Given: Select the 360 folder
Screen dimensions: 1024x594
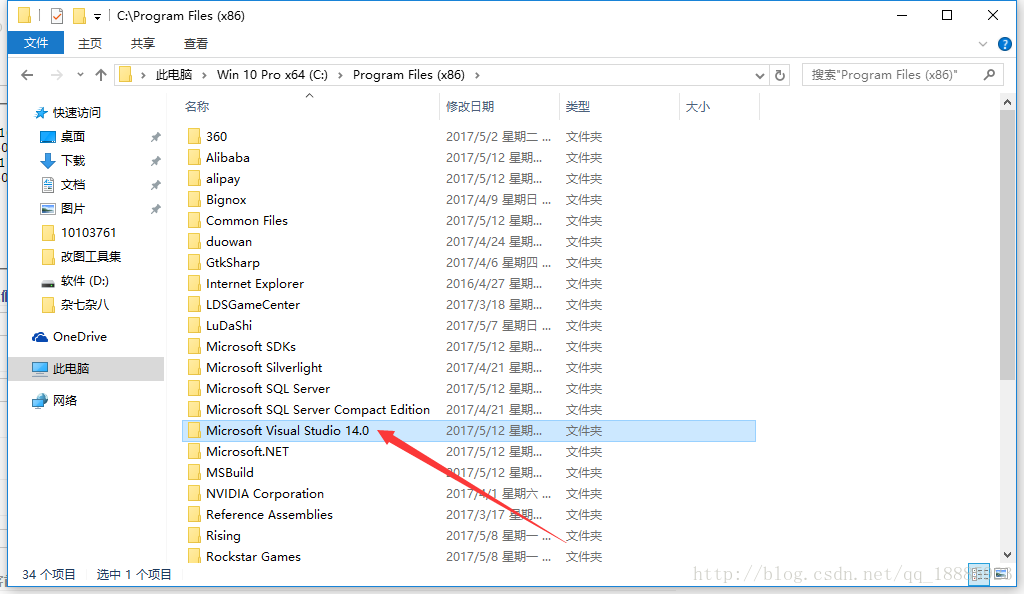Looking at the screenshot, I should click(x=216, y=136).
